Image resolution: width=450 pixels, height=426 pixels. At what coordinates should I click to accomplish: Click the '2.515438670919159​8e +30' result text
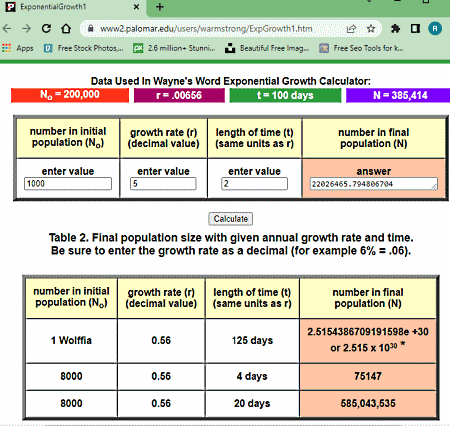368,332
